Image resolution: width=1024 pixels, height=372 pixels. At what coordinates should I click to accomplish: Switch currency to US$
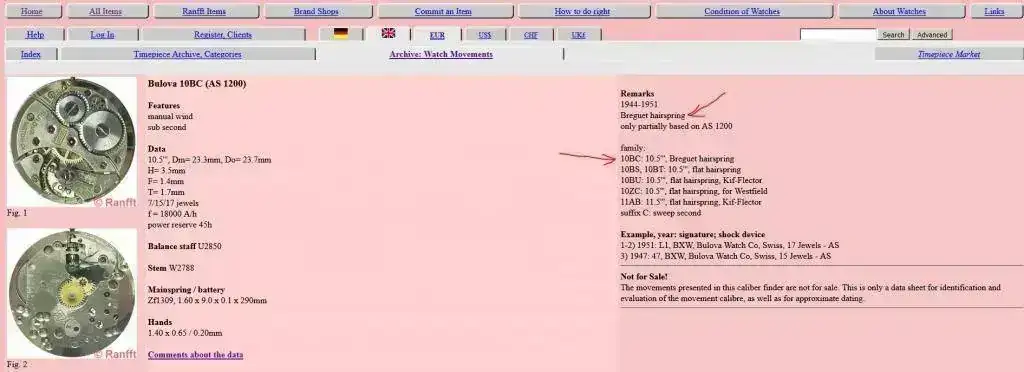click(x=485, y=35)
